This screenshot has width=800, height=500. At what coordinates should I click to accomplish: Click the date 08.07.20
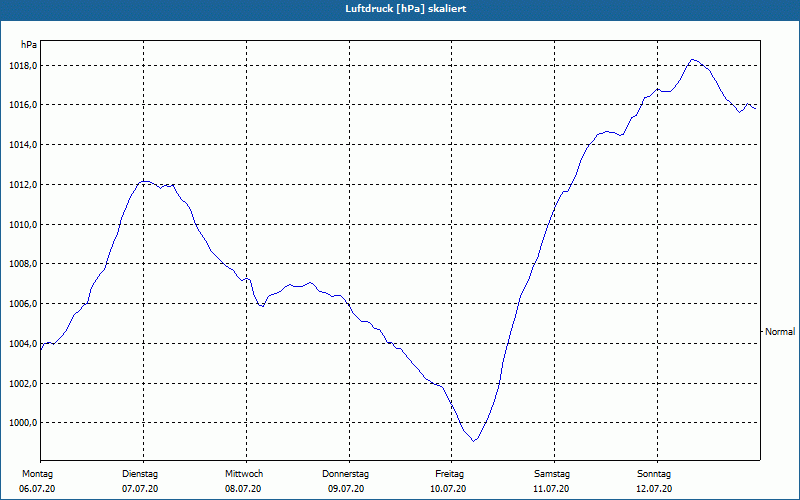click(x=243, y=489)
